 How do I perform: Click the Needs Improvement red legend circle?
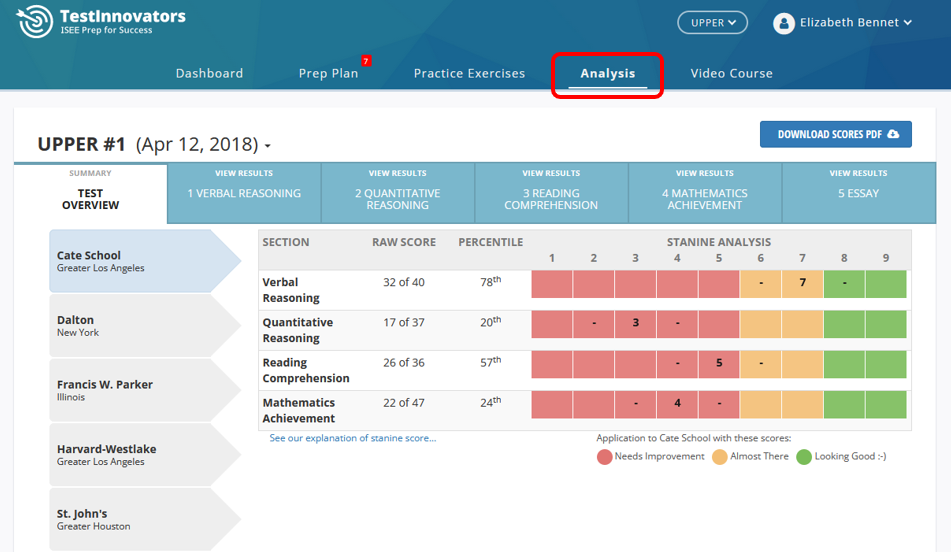pos(604,457)
